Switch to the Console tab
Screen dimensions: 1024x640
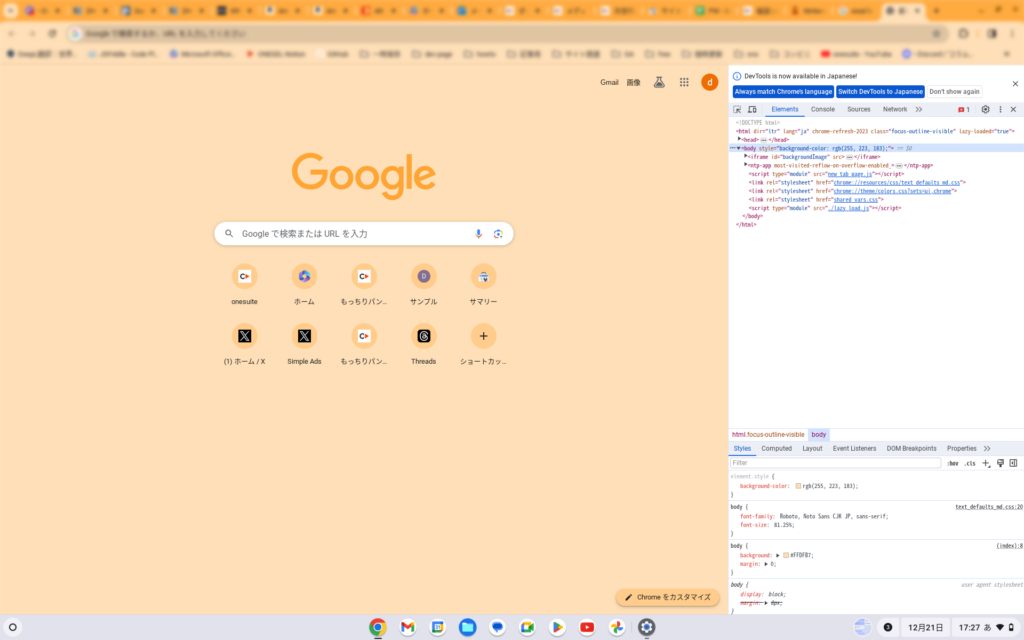pos(823,110)
